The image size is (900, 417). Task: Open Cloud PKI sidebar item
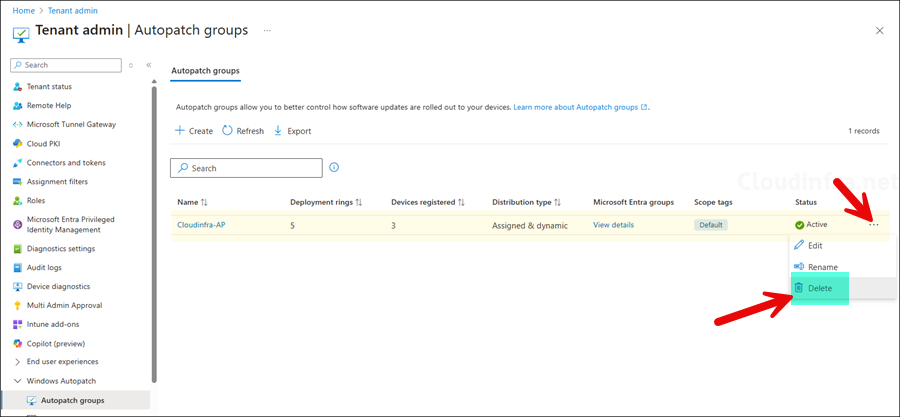(43, 143)
